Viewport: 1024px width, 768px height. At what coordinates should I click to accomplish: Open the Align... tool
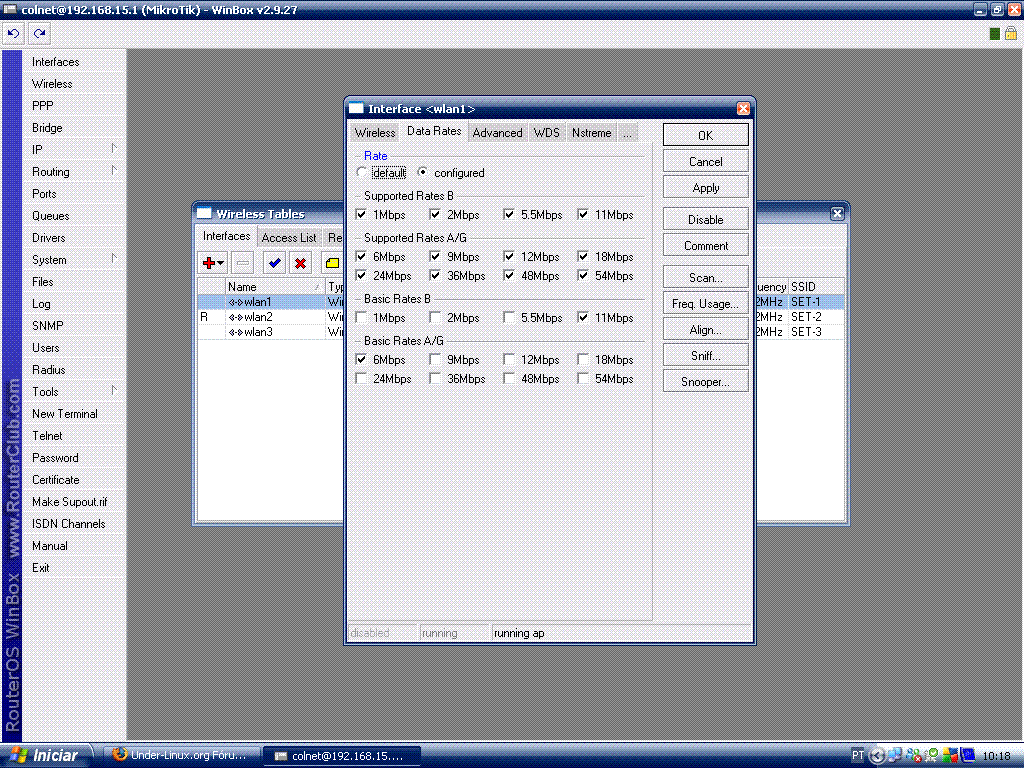click(705, 330)
